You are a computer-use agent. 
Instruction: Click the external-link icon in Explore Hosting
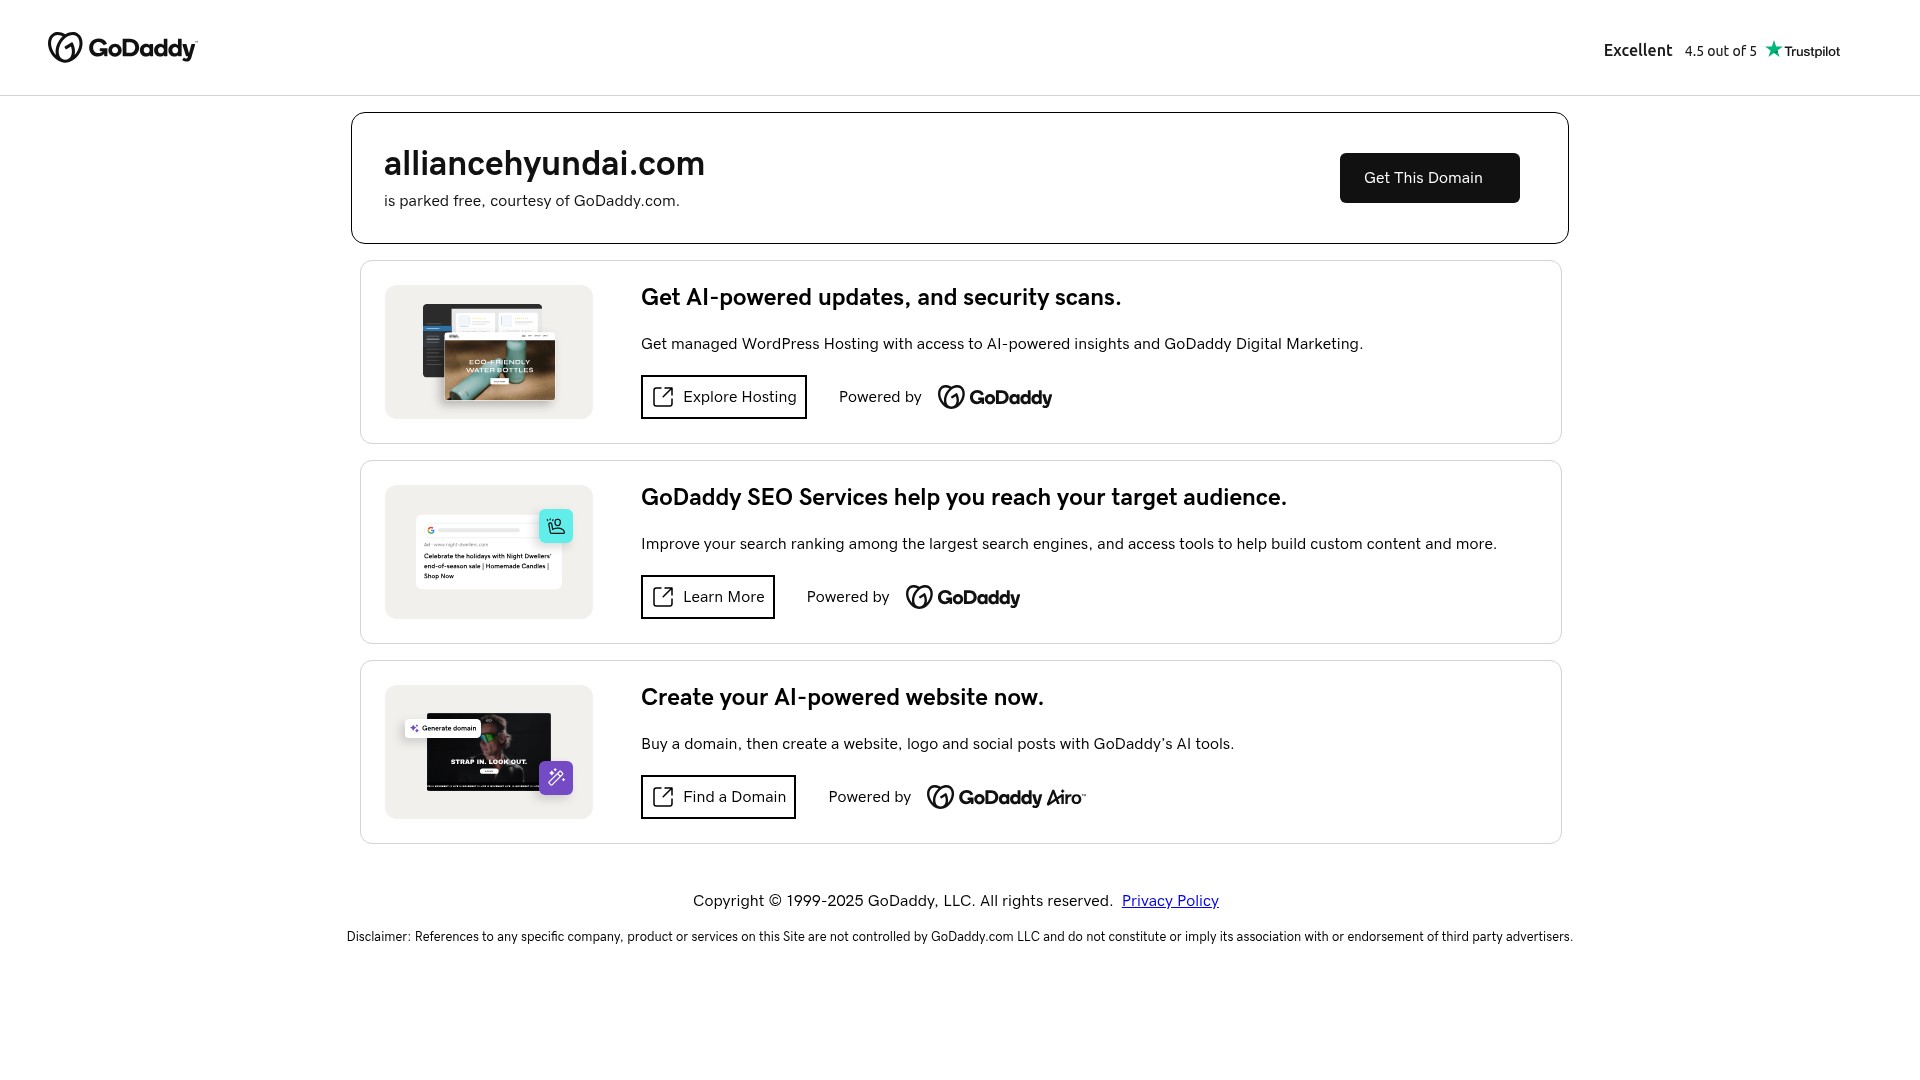(663, 397)
